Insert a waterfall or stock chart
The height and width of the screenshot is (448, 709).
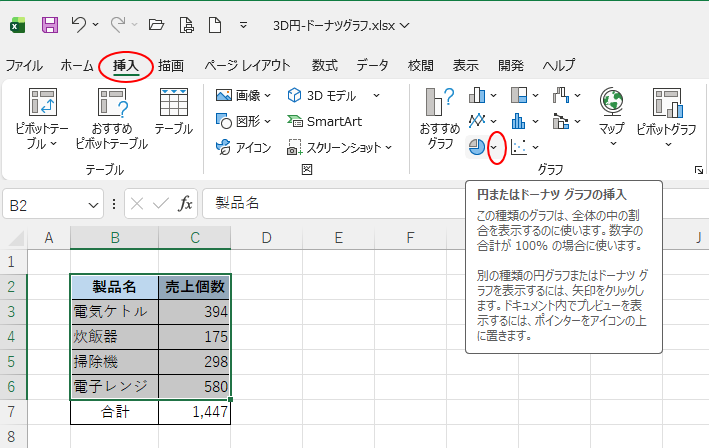tap(561, 95)
